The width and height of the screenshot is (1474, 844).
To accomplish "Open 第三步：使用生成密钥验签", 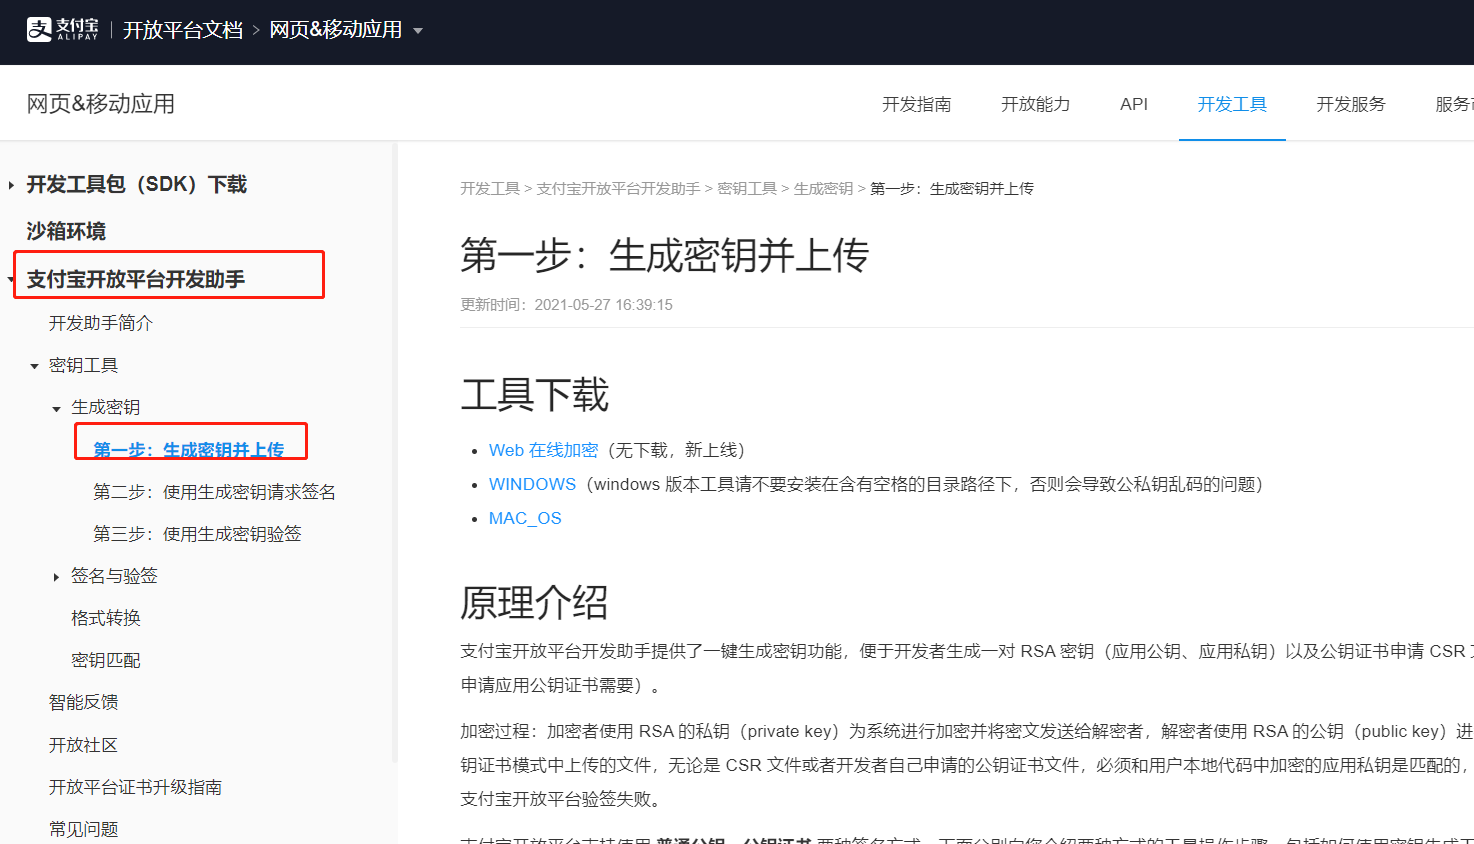I will click(x=197, y=534).
